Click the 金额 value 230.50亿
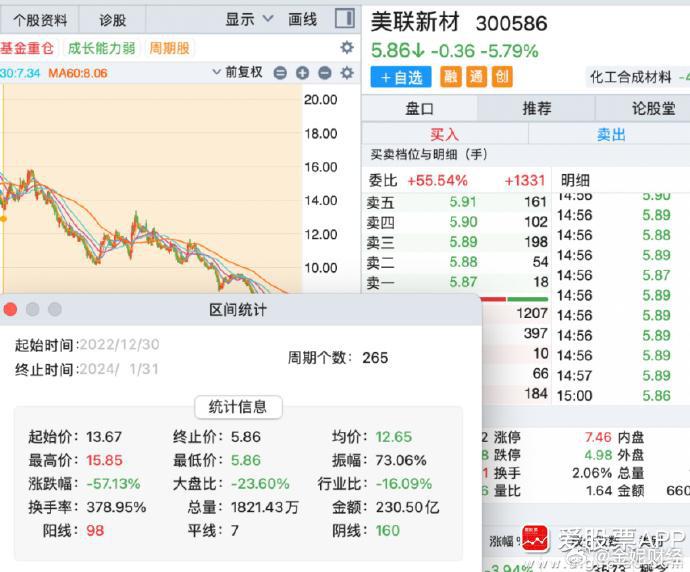 click(407, 507)
